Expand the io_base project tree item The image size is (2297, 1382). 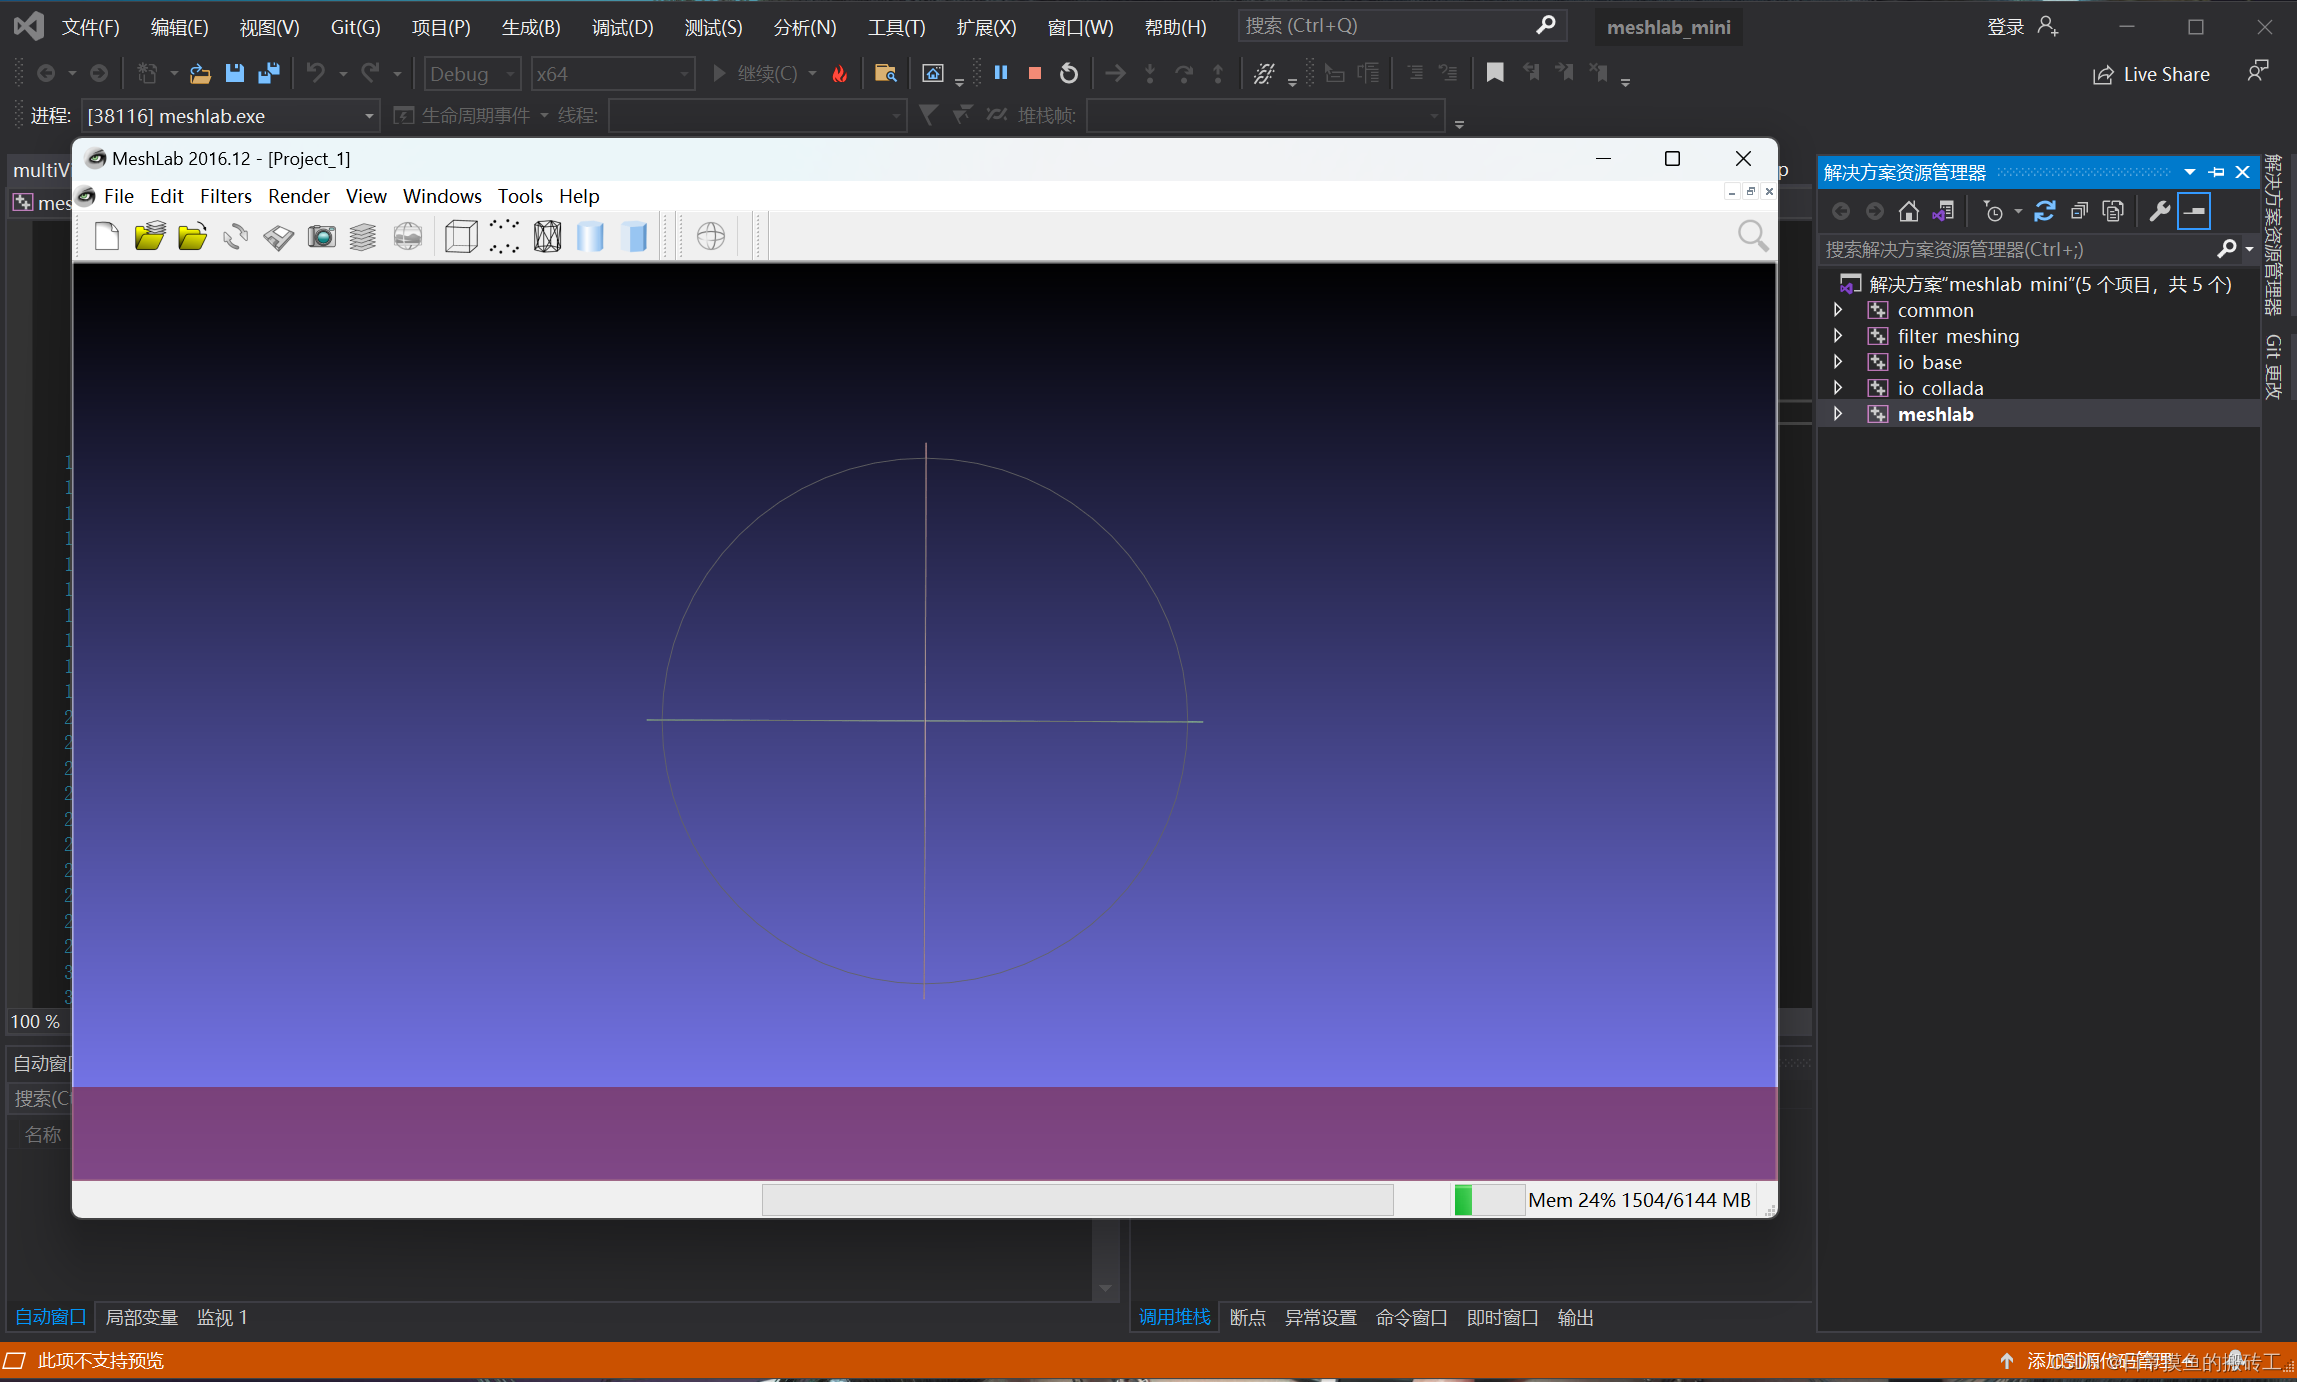point(1838,361)
